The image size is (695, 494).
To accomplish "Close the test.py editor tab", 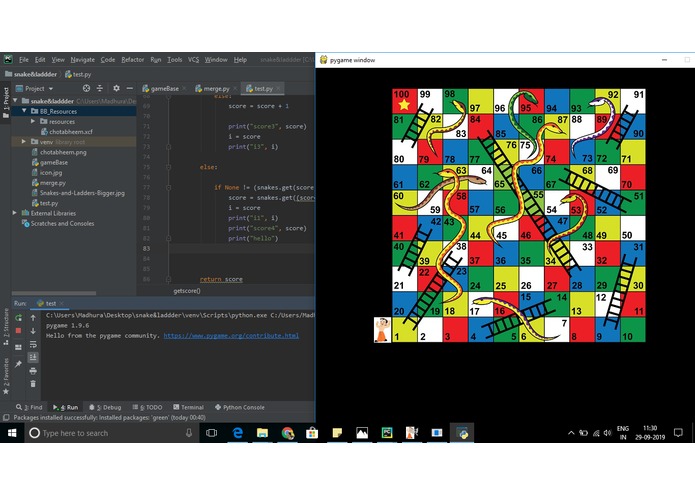I will (278, 89).
